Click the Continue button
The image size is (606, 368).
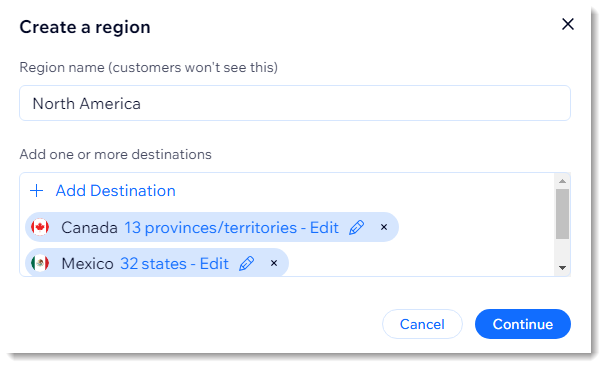click(x=523, y=324)
